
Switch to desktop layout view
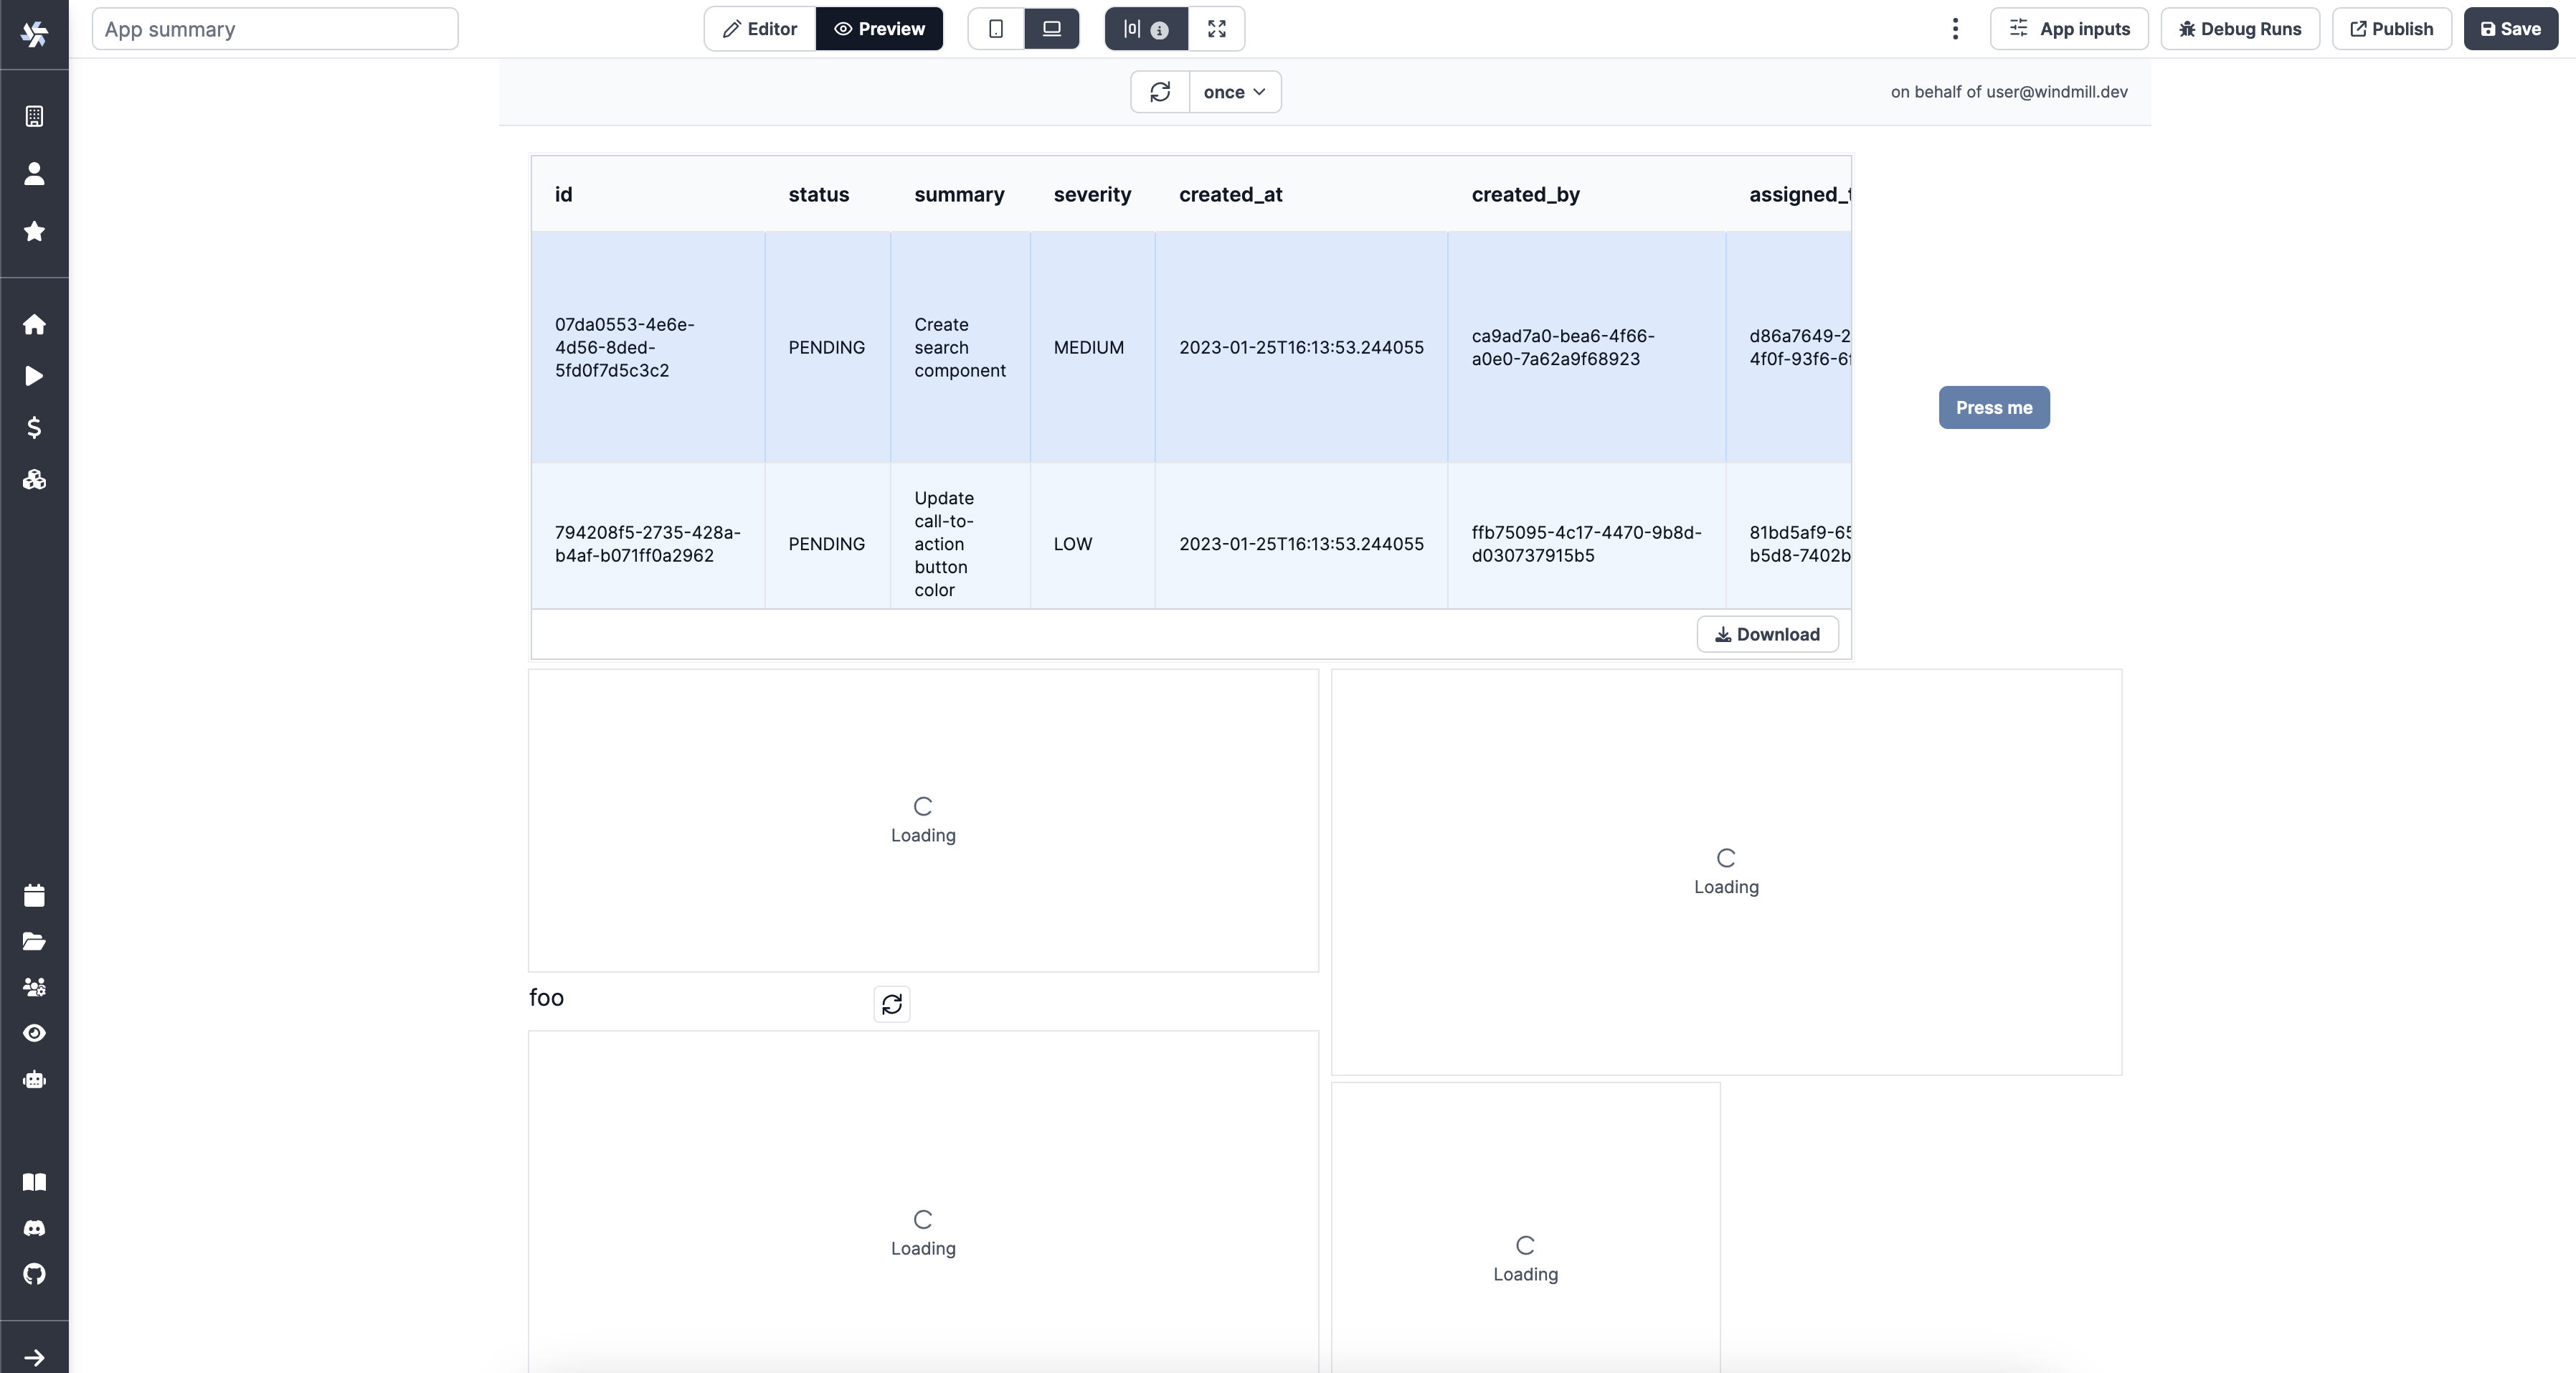pyautogui.click(x=1051, y=29)
